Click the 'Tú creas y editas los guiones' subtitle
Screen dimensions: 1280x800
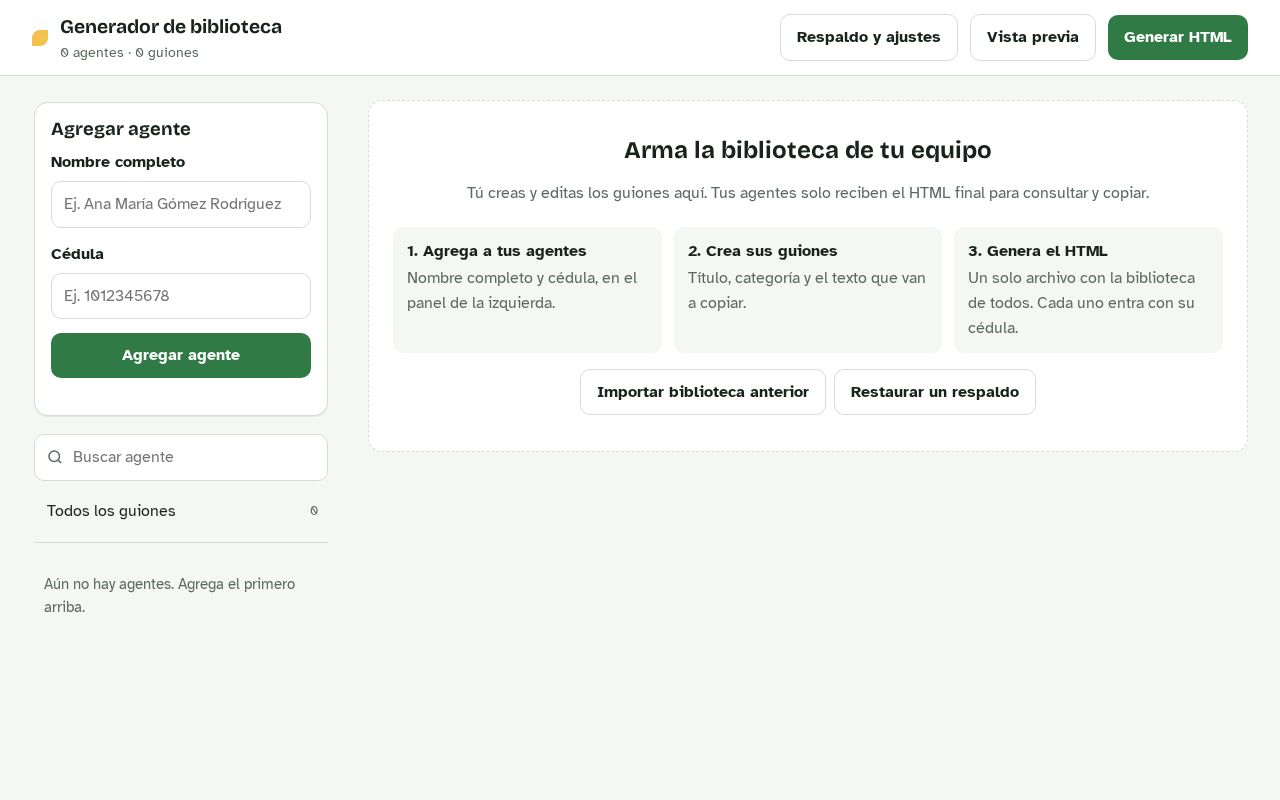point(808,193)
